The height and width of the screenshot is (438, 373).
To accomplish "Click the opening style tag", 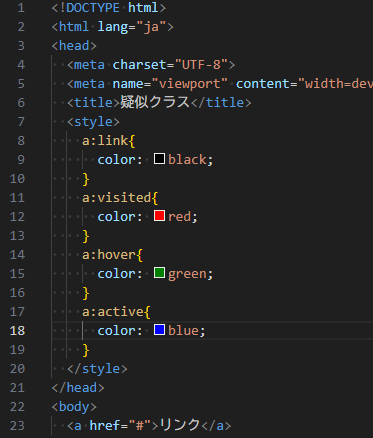I will [x=93, y=122].
